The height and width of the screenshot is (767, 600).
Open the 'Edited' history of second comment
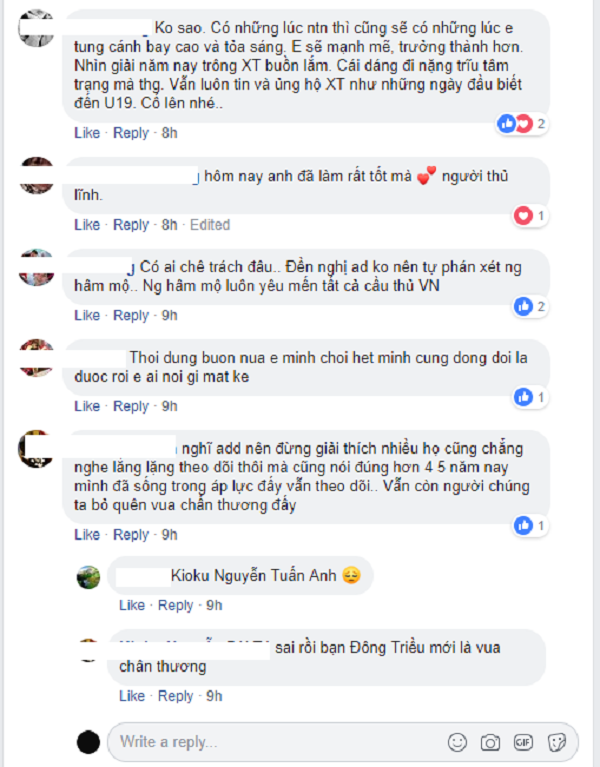point(210,225)
